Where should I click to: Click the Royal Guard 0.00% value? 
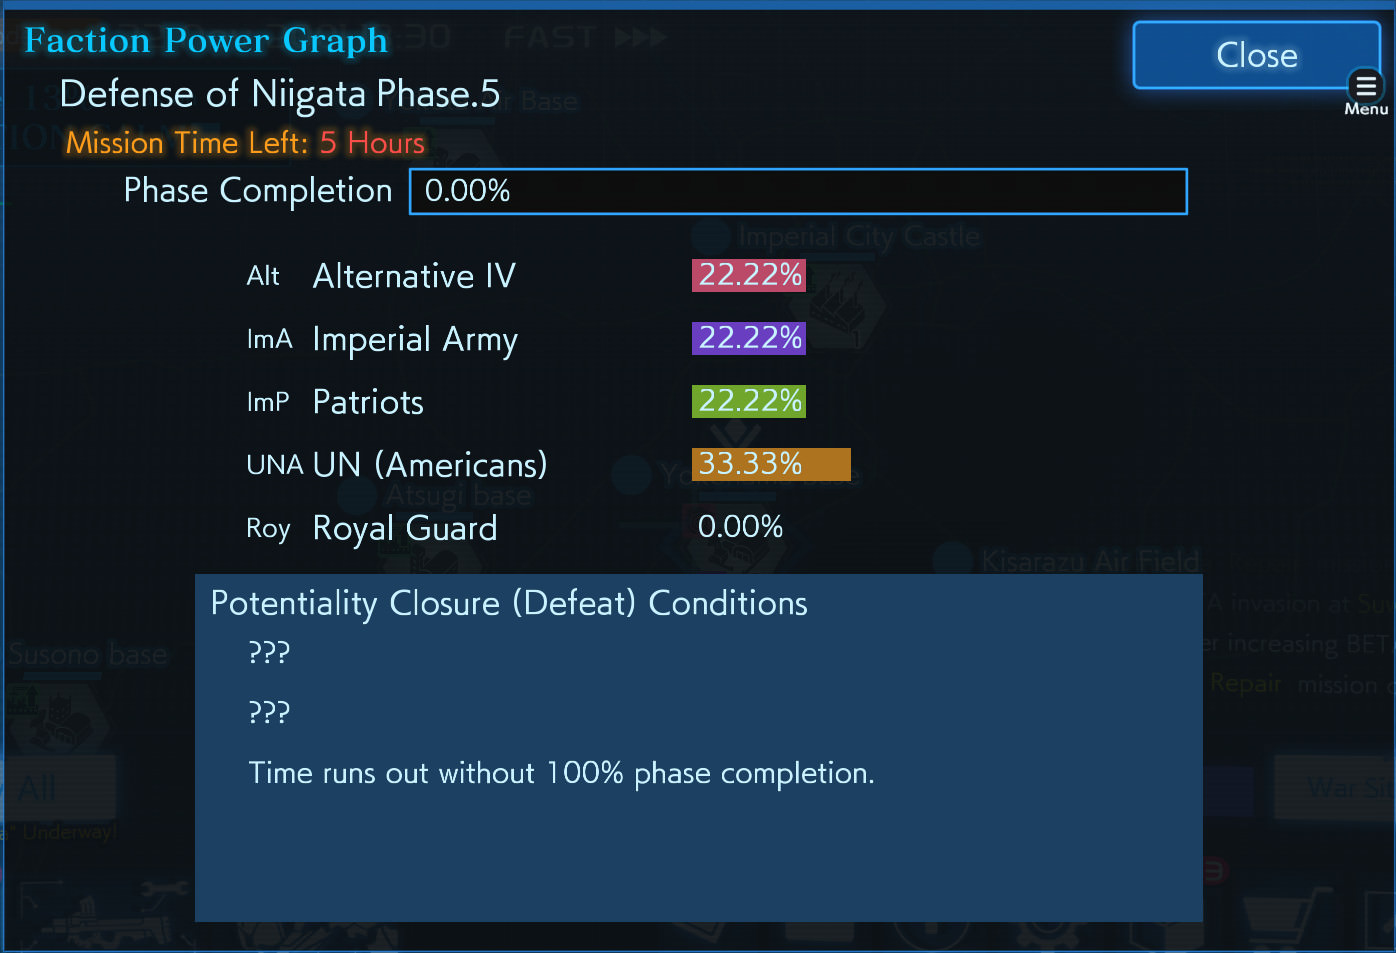740,527
